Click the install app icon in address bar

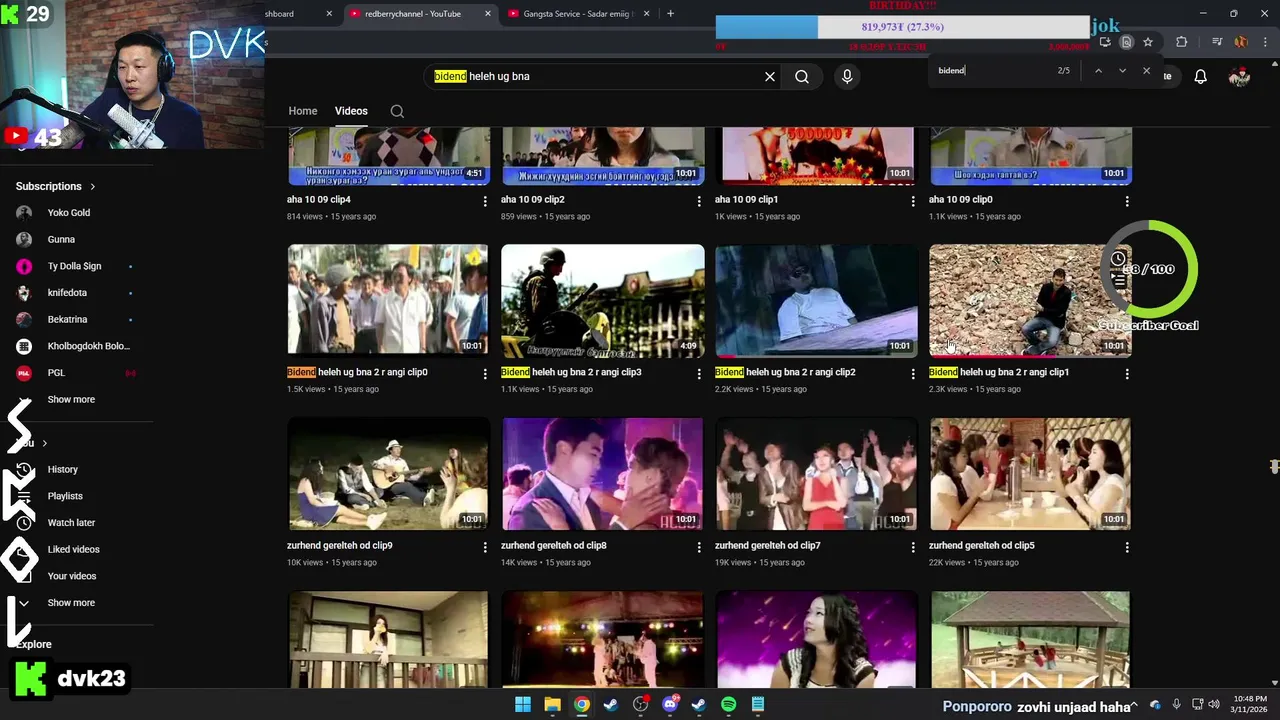coord(1105,42)
